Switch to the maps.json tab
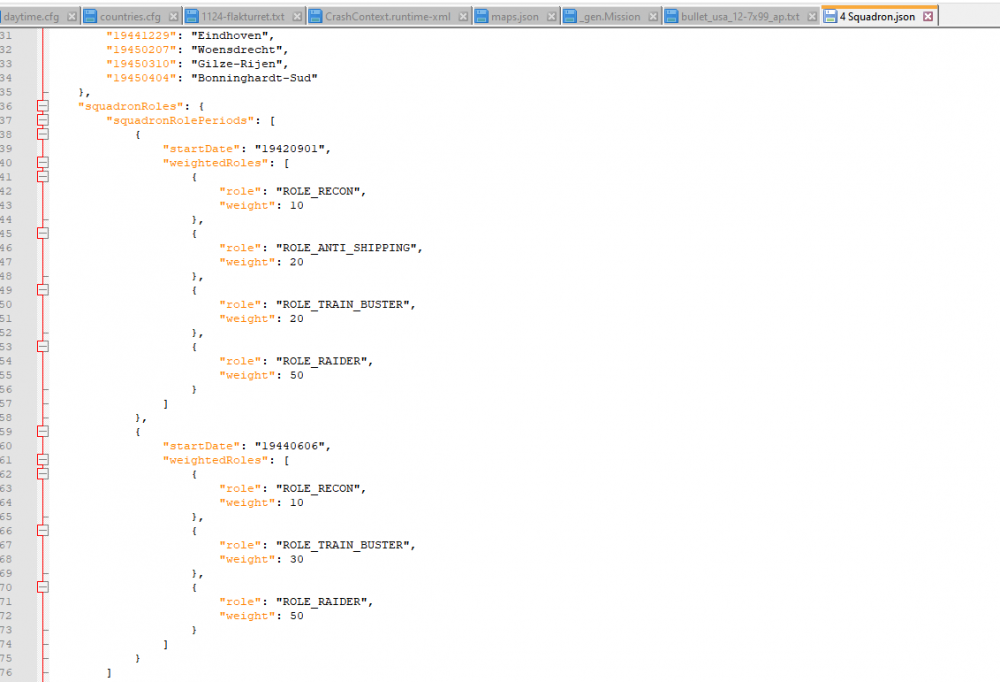1000x682 pixels. pyautogui.click(x=514, y=17)
